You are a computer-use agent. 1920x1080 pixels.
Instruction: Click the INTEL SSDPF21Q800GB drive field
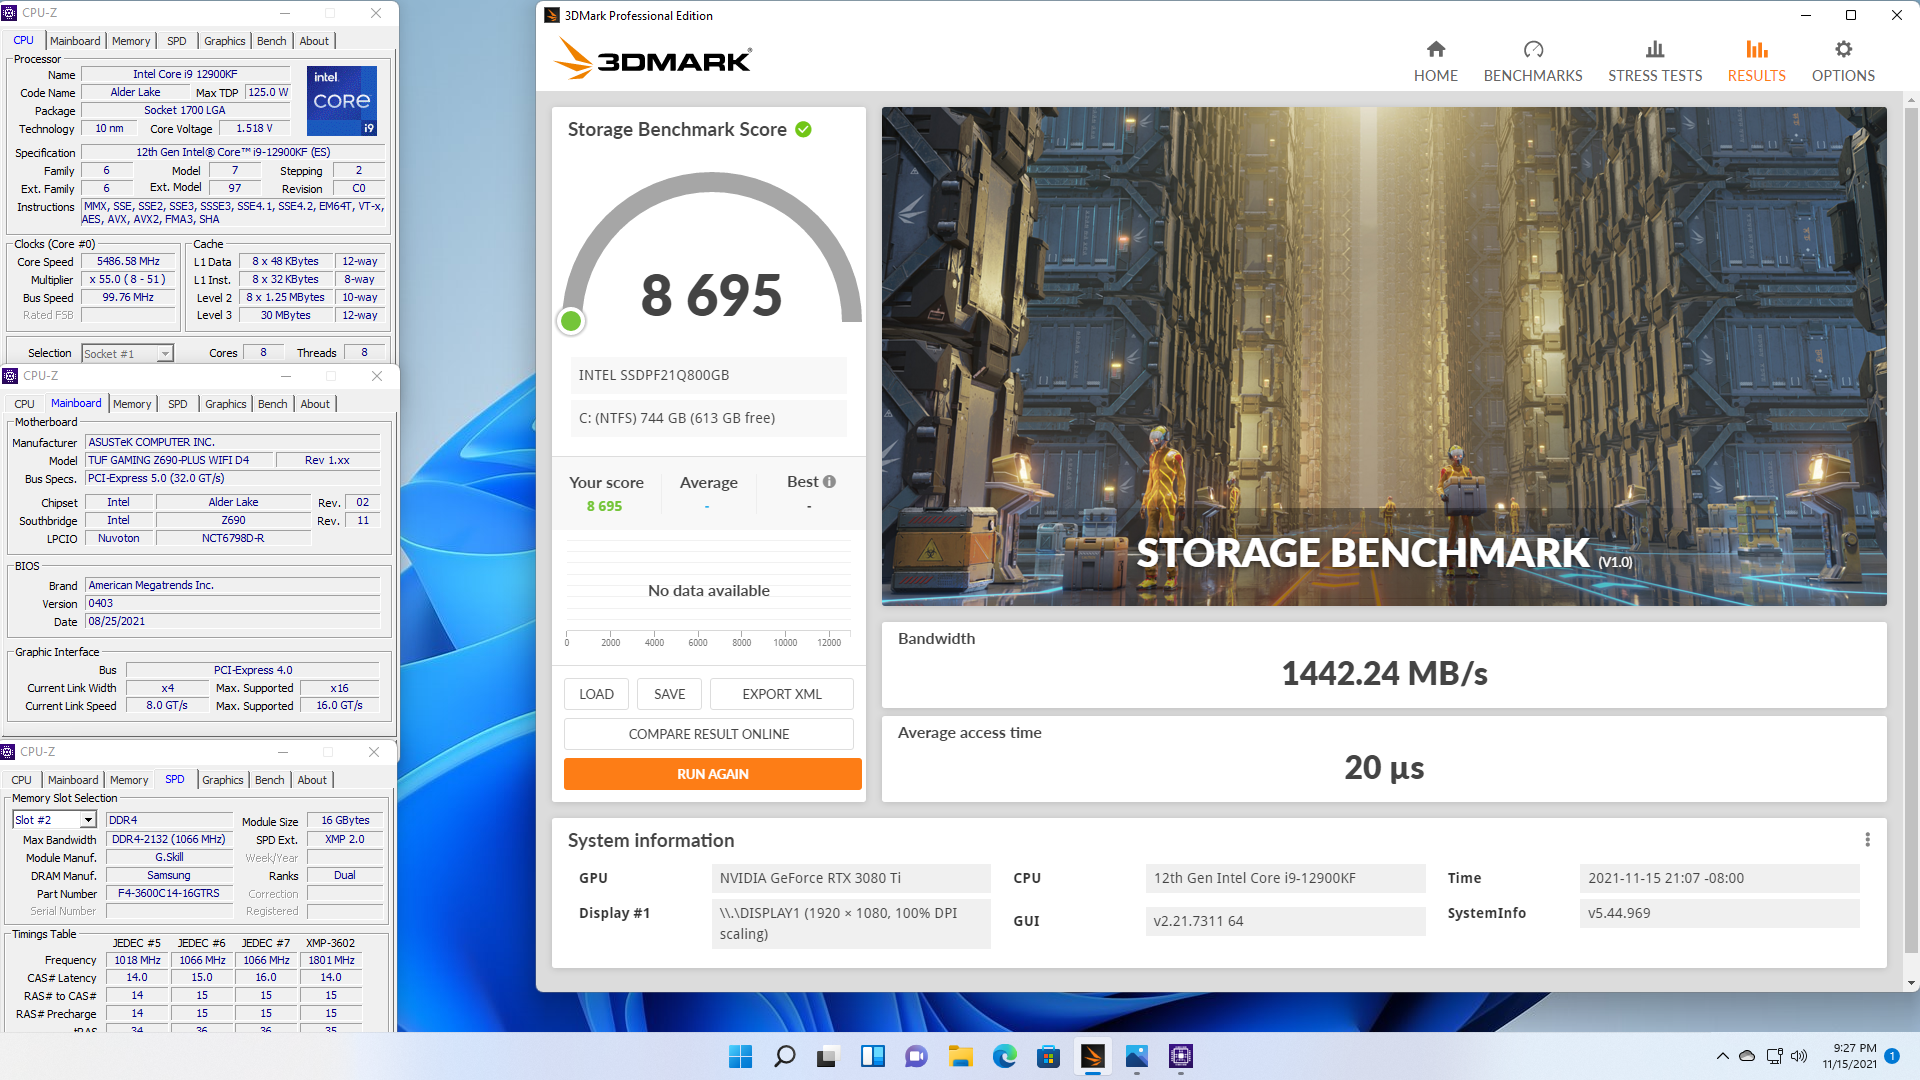click(709, 375)
